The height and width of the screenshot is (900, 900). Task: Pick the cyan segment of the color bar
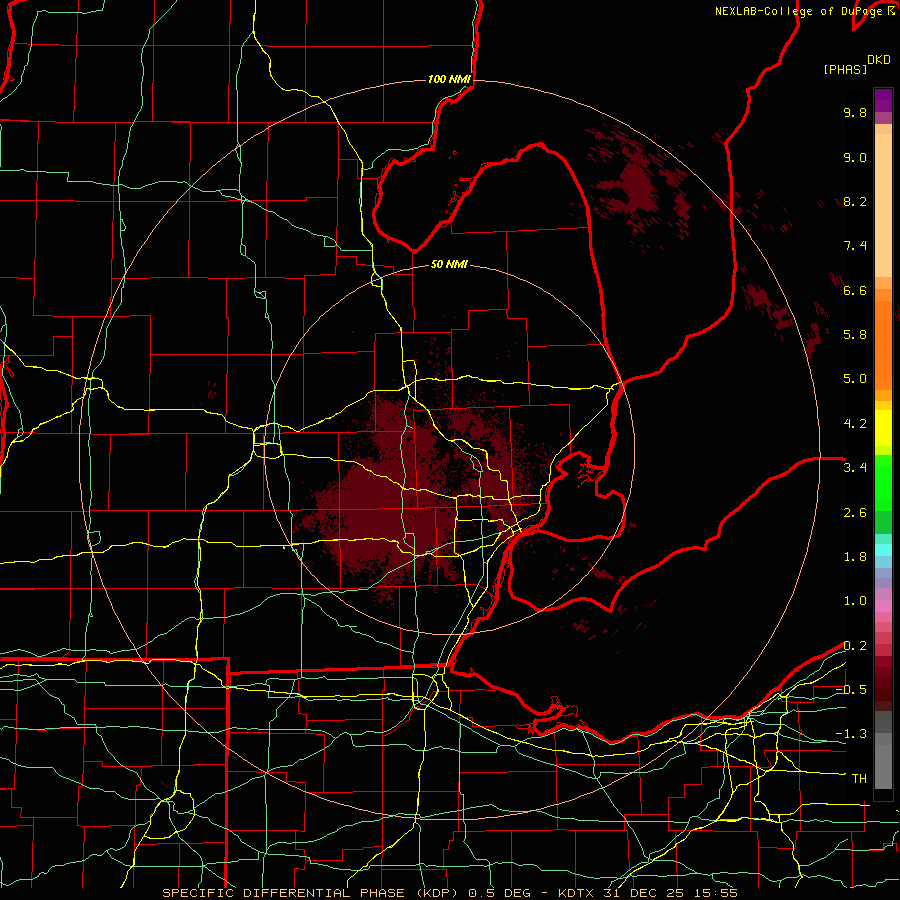point(883,550)
